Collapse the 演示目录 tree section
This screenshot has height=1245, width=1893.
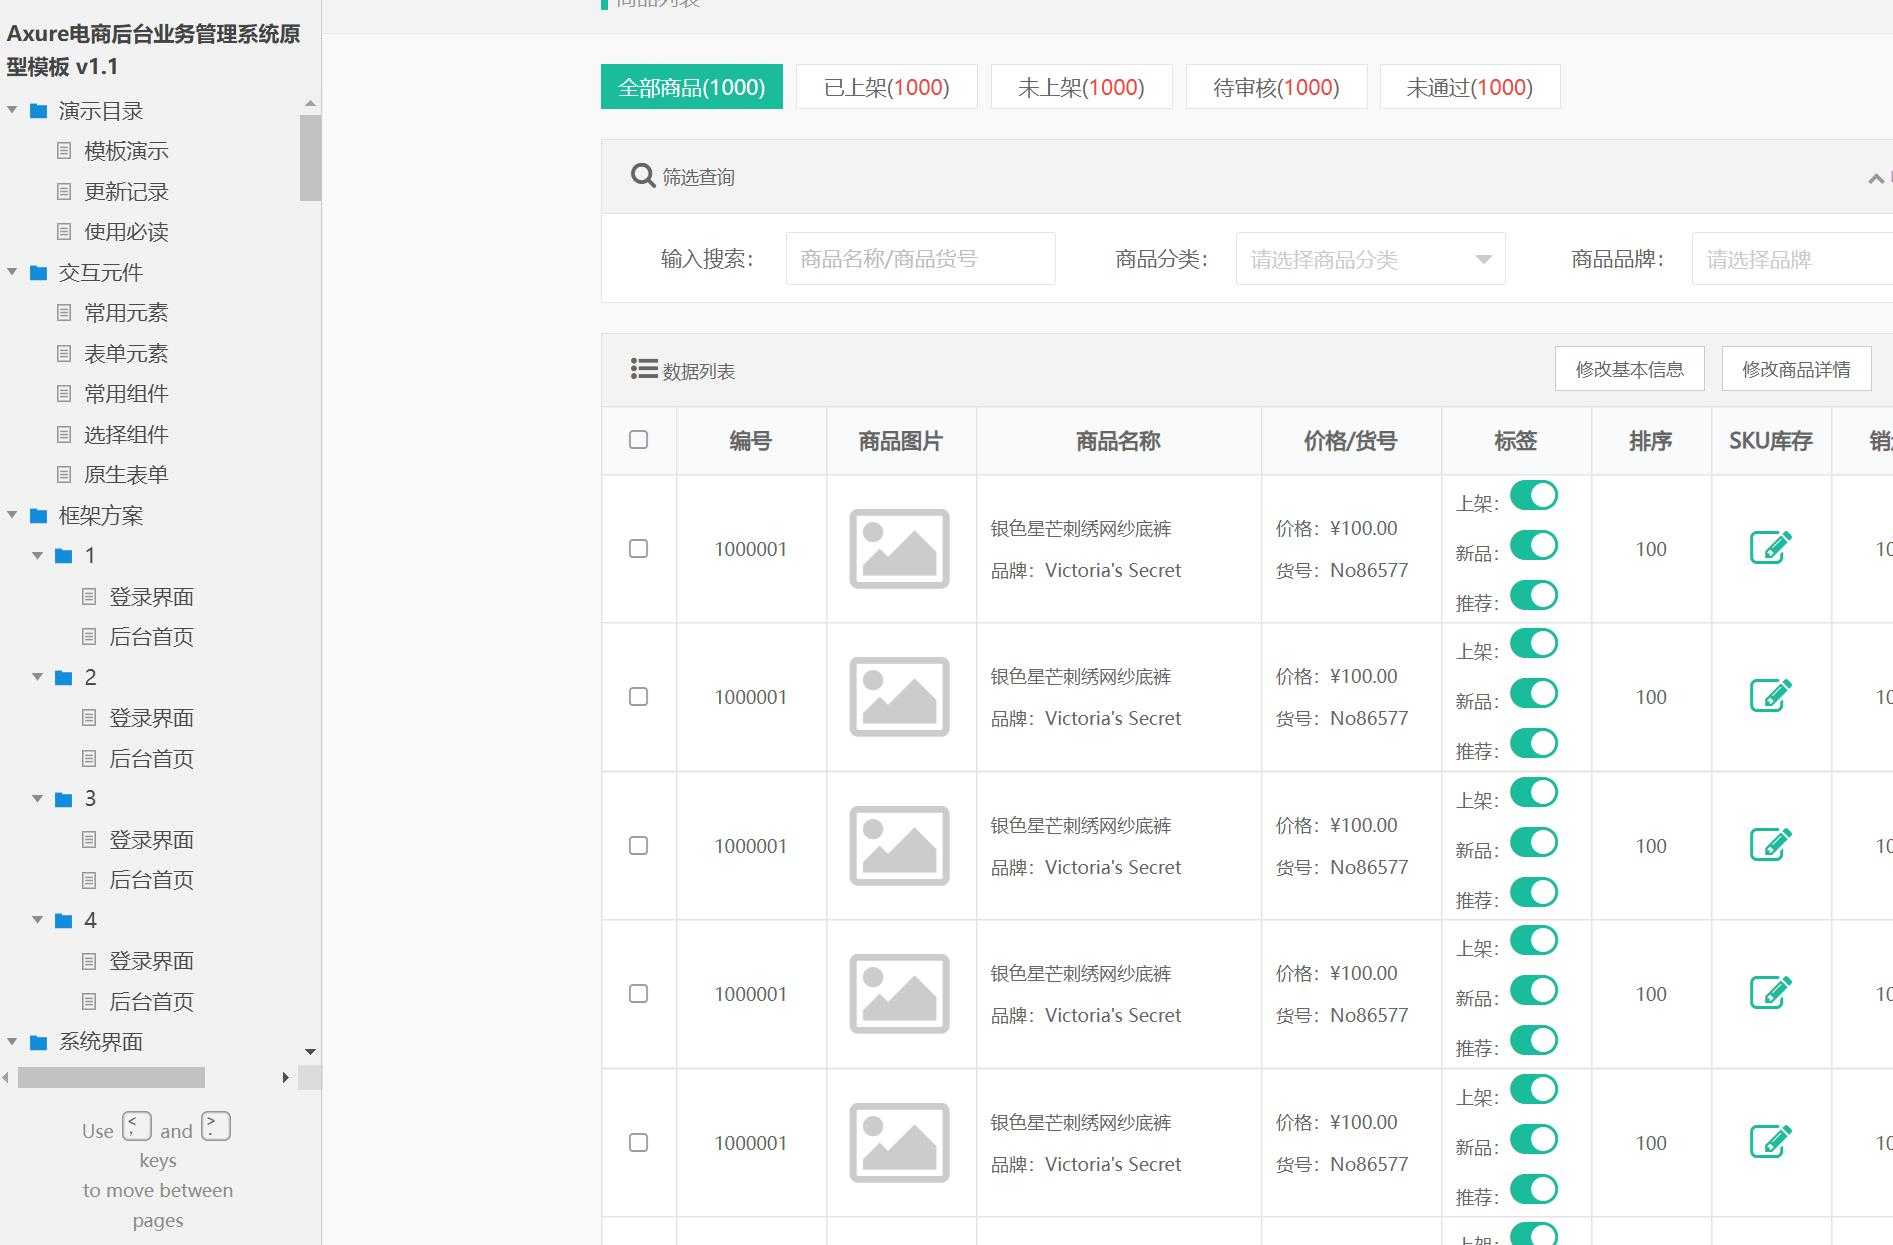click(12, 110)
